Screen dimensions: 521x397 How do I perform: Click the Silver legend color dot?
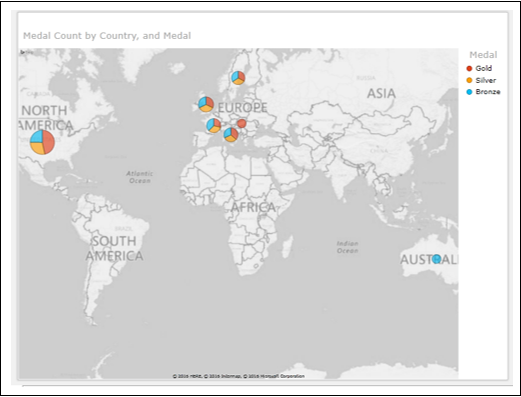(469, 80)
